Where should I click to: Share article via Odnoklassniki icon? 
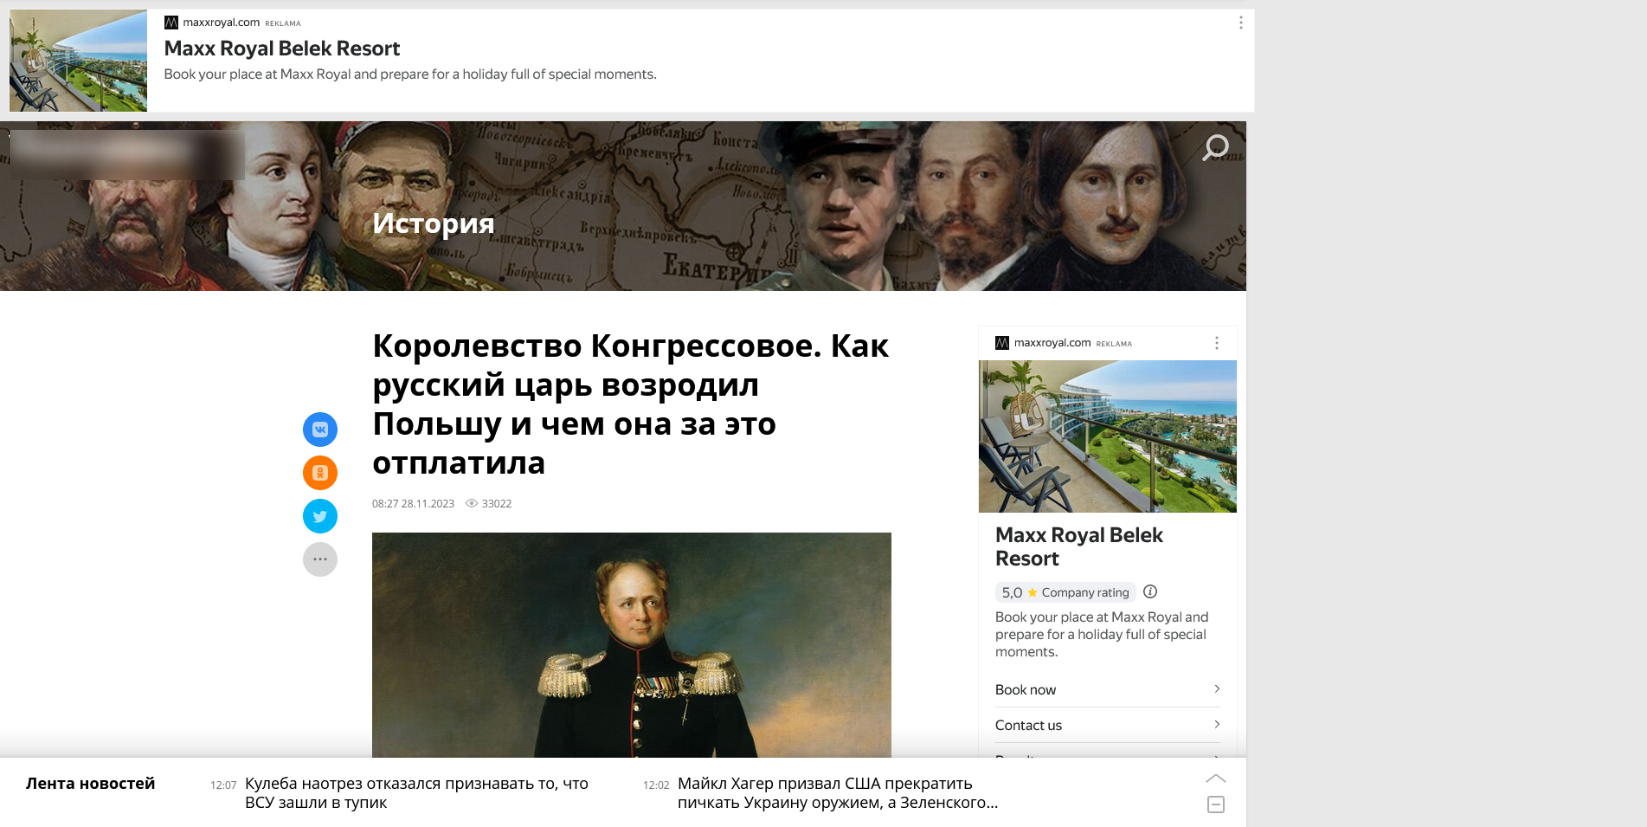pos(320,472)
